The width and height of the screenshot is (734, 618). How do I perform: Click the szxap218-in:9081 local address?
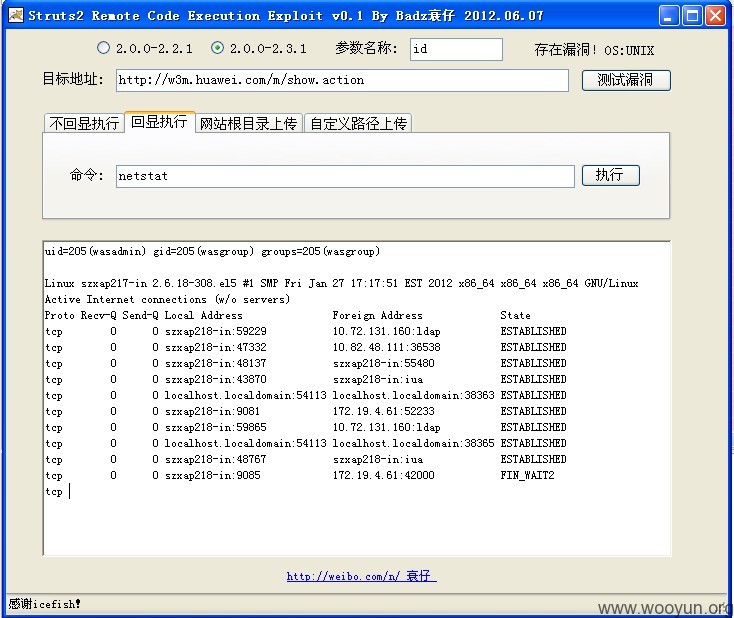click(212, 411)
